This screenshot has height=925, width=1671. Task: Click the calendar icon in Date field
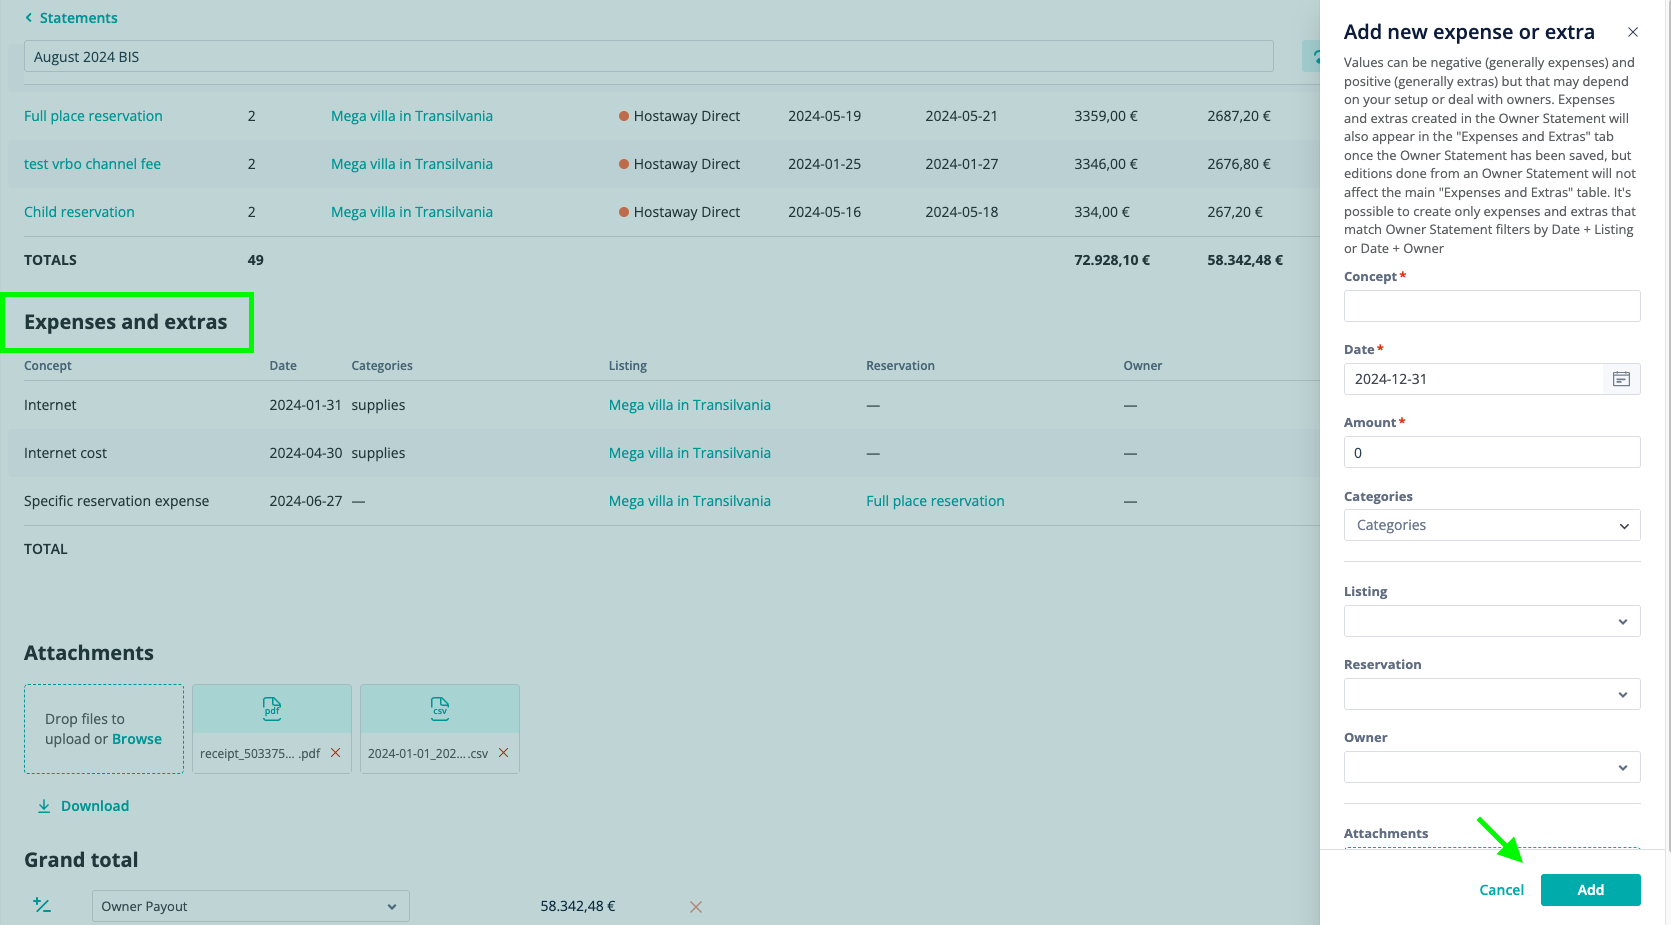coord(1621,379)
